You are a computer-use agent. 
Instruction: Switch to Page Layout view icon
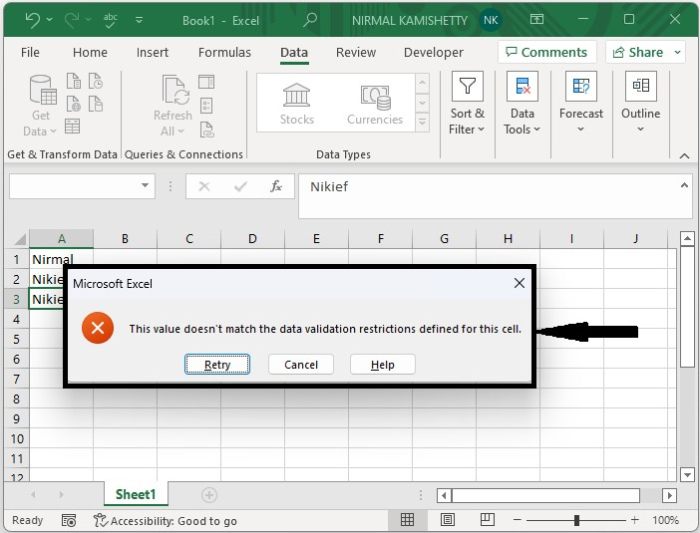447,520
